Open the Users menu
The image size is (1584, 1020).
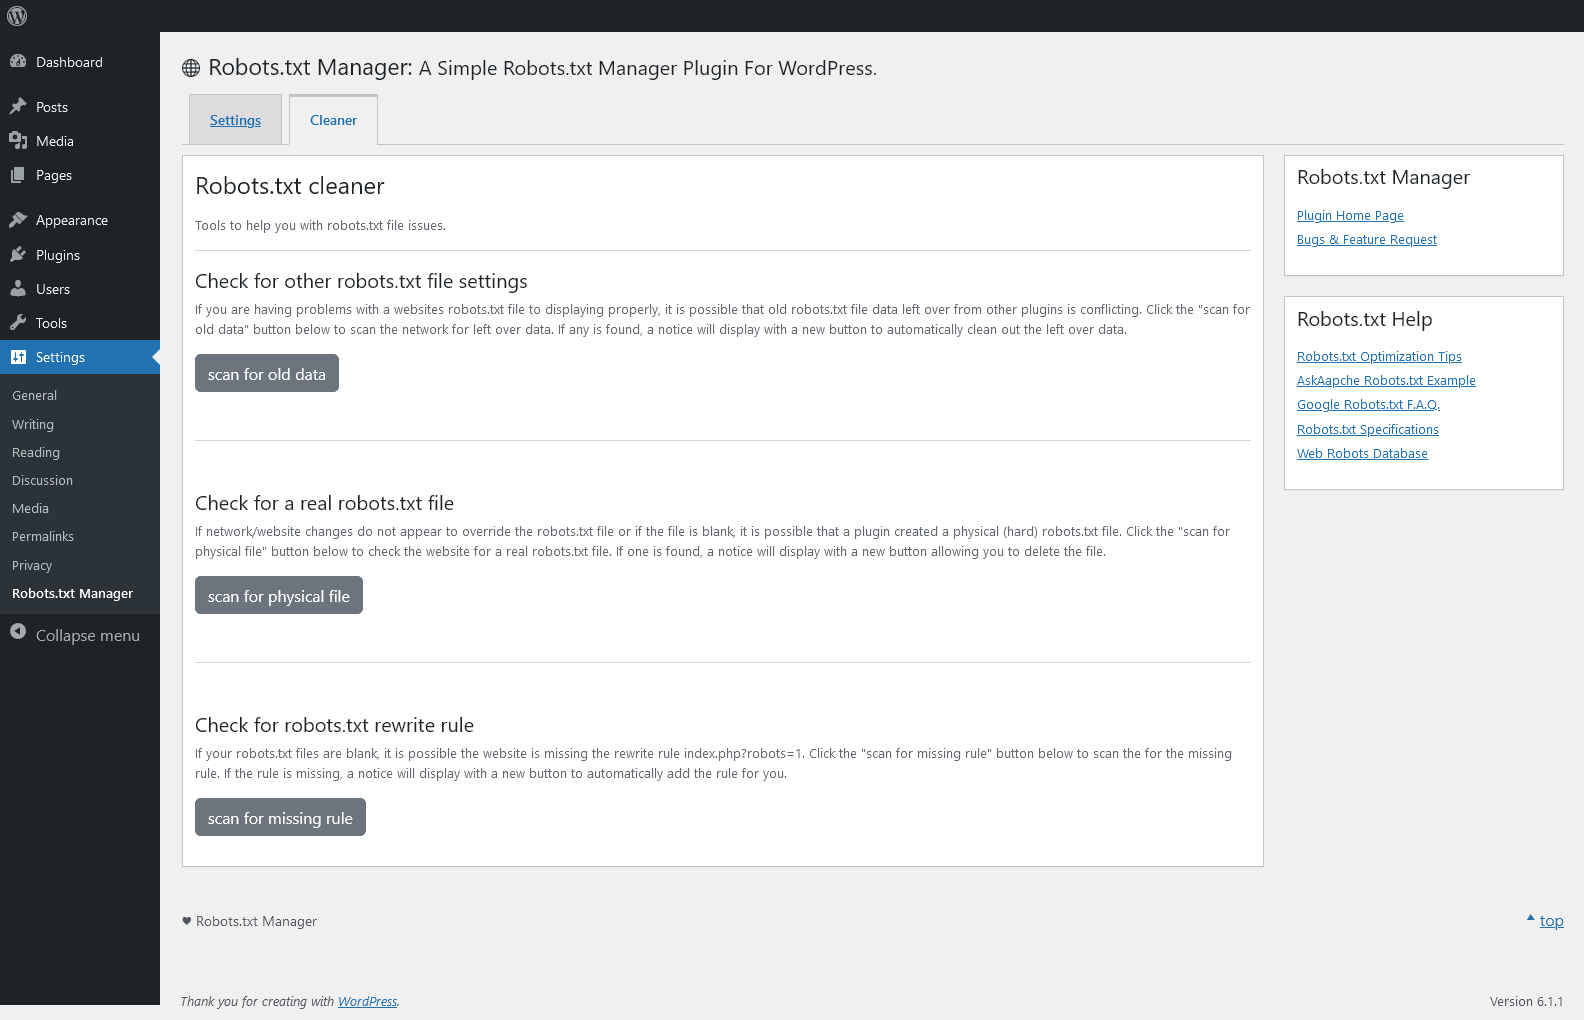[x=80, y=289]
